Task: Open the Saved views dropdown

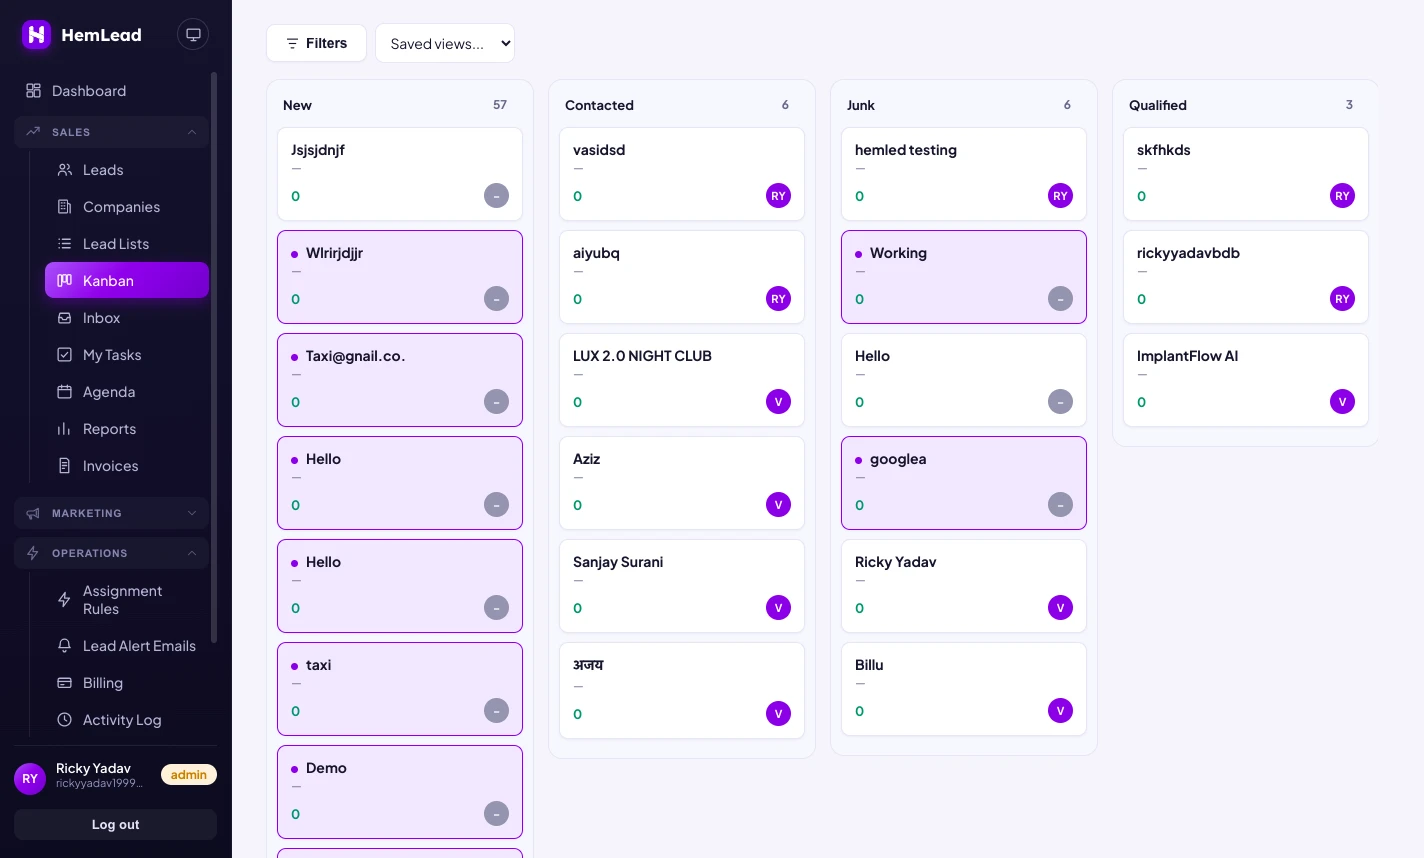Action: tap(445, 43)
